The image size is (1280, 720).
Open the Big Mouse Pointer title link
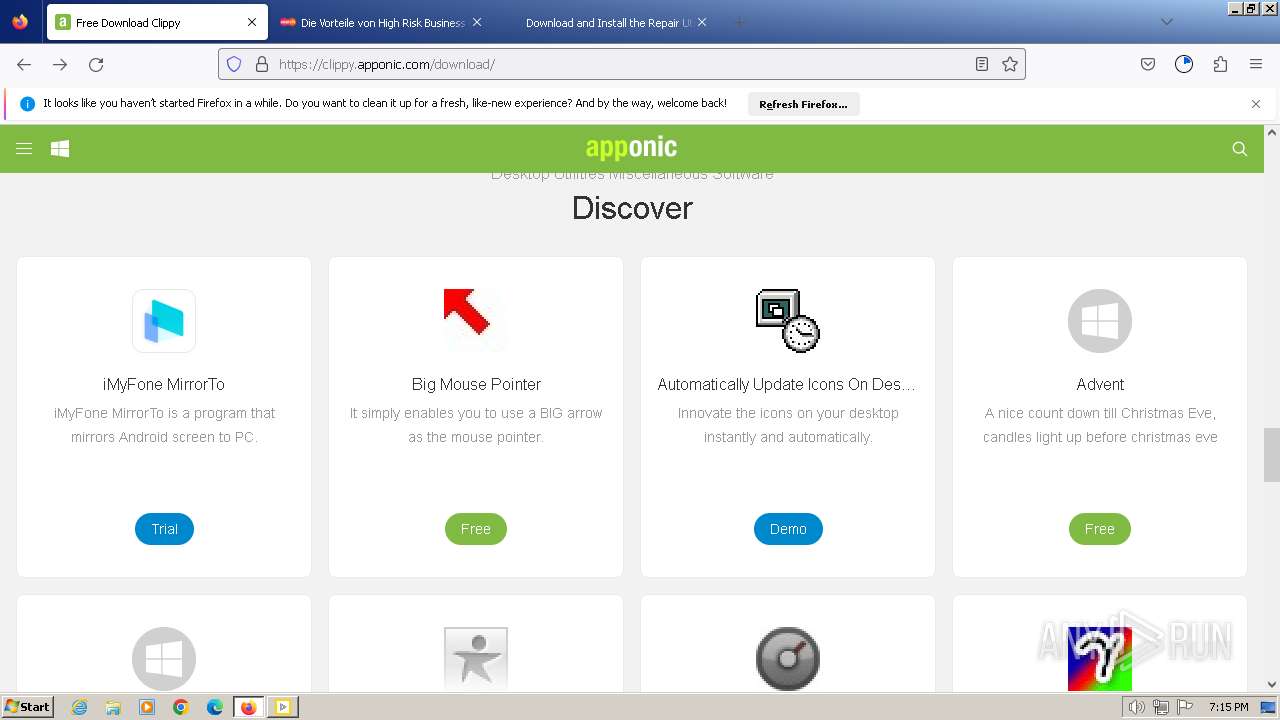click(476, 384)
